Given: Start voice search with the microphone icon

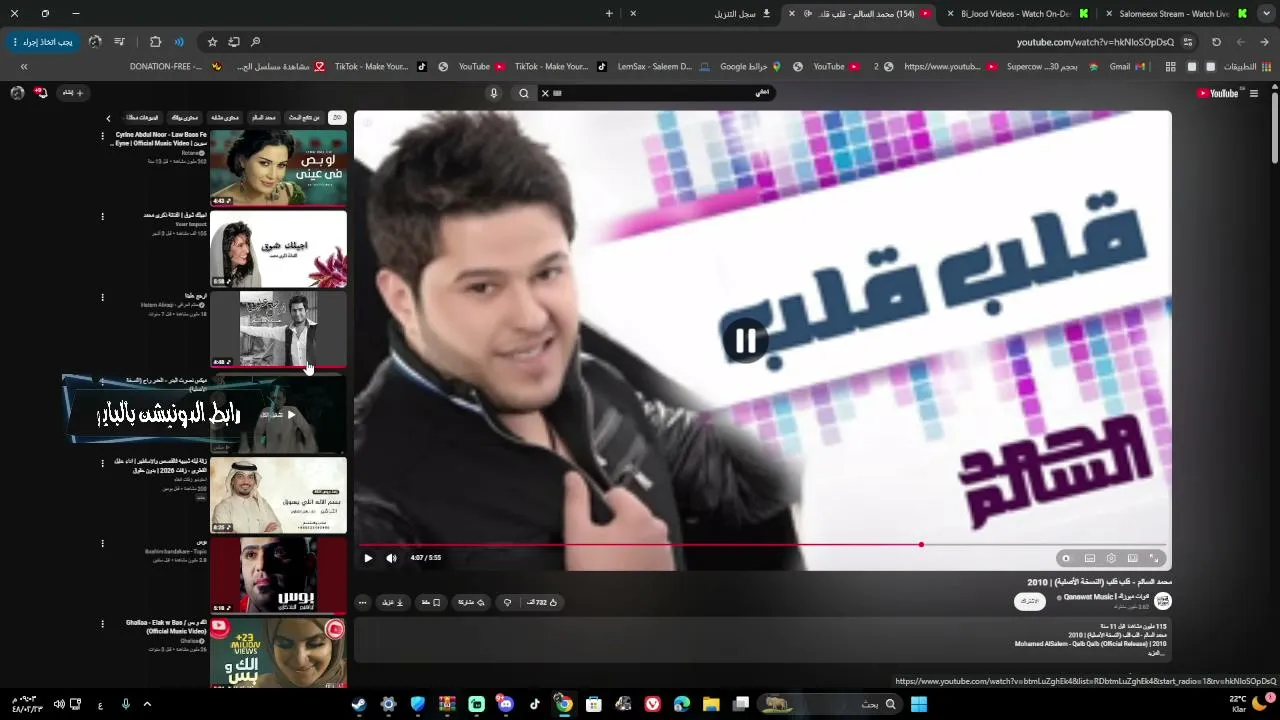Looking at the screenshot, I should click(493, 93).
